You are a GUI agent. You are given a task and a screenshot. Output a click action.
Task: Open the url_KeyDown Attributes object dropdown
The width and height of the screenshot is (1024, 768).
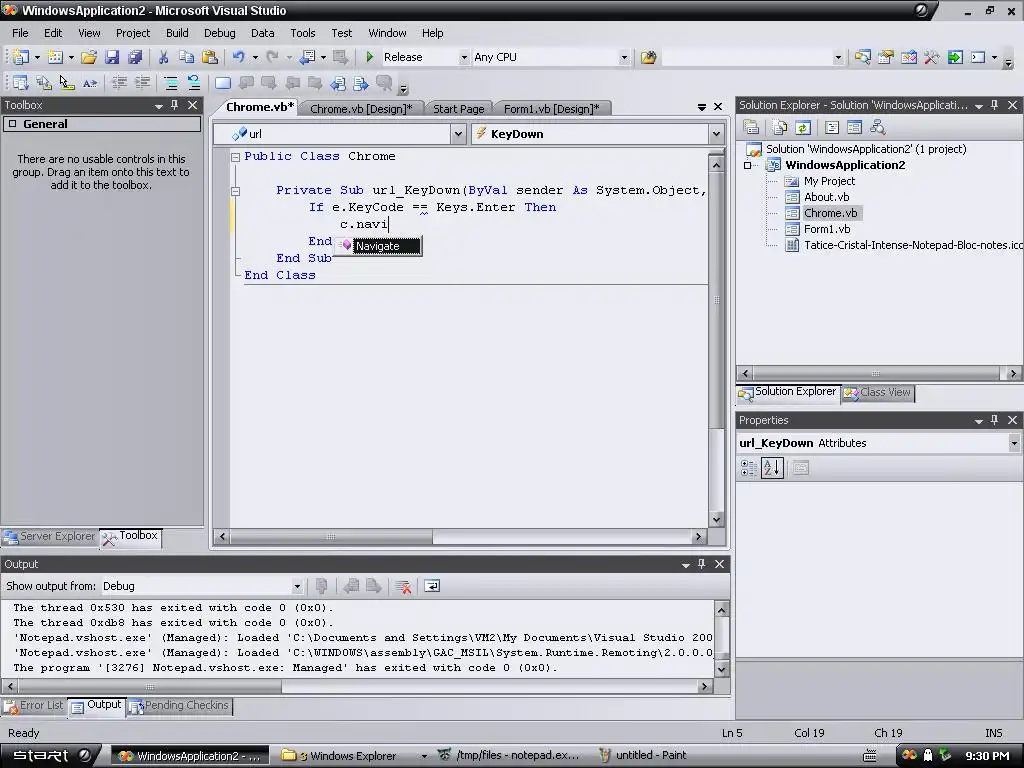pyautogui.click(x=1014, y=443)
